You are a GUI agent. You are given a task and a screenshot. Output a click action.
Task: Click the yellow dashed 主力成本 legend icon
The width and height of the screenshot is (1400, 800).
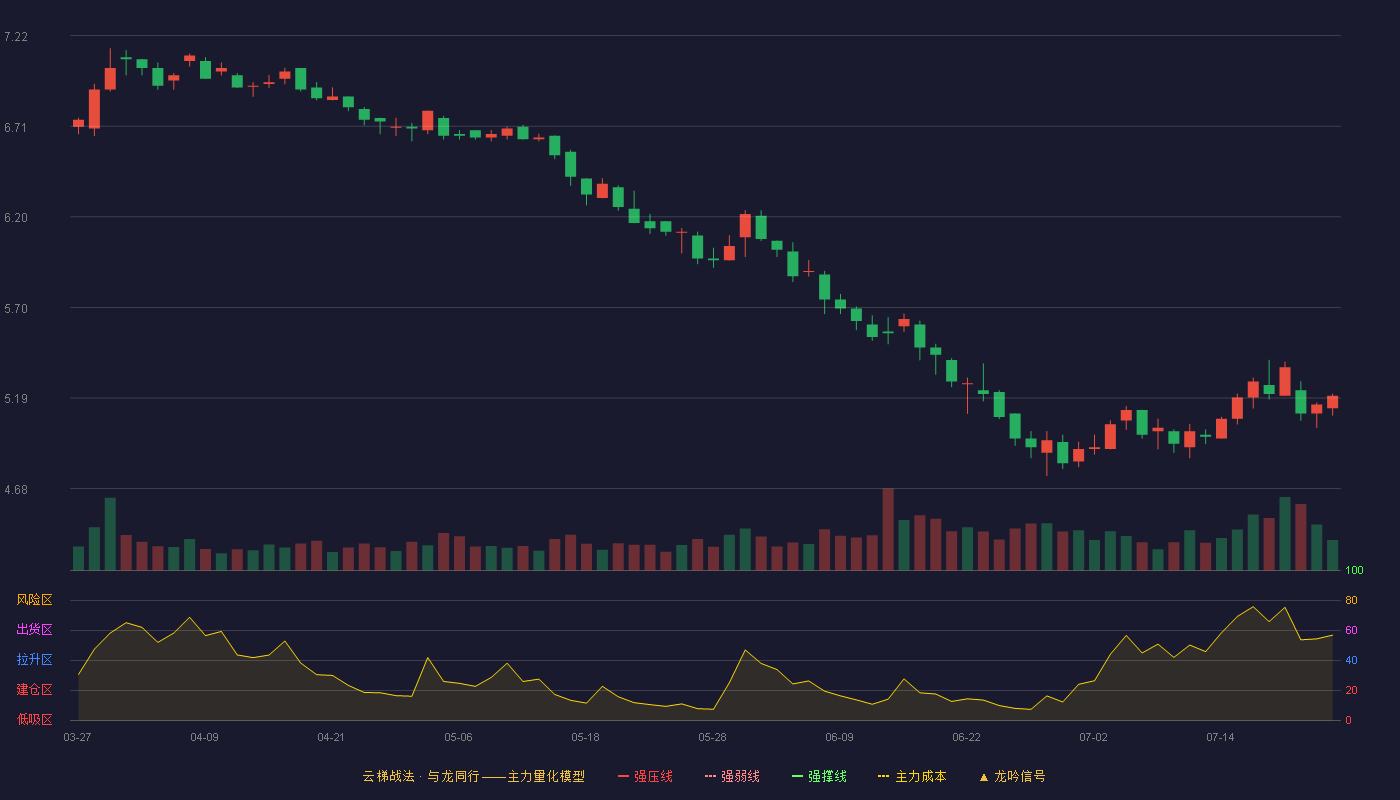pos(884,776)
